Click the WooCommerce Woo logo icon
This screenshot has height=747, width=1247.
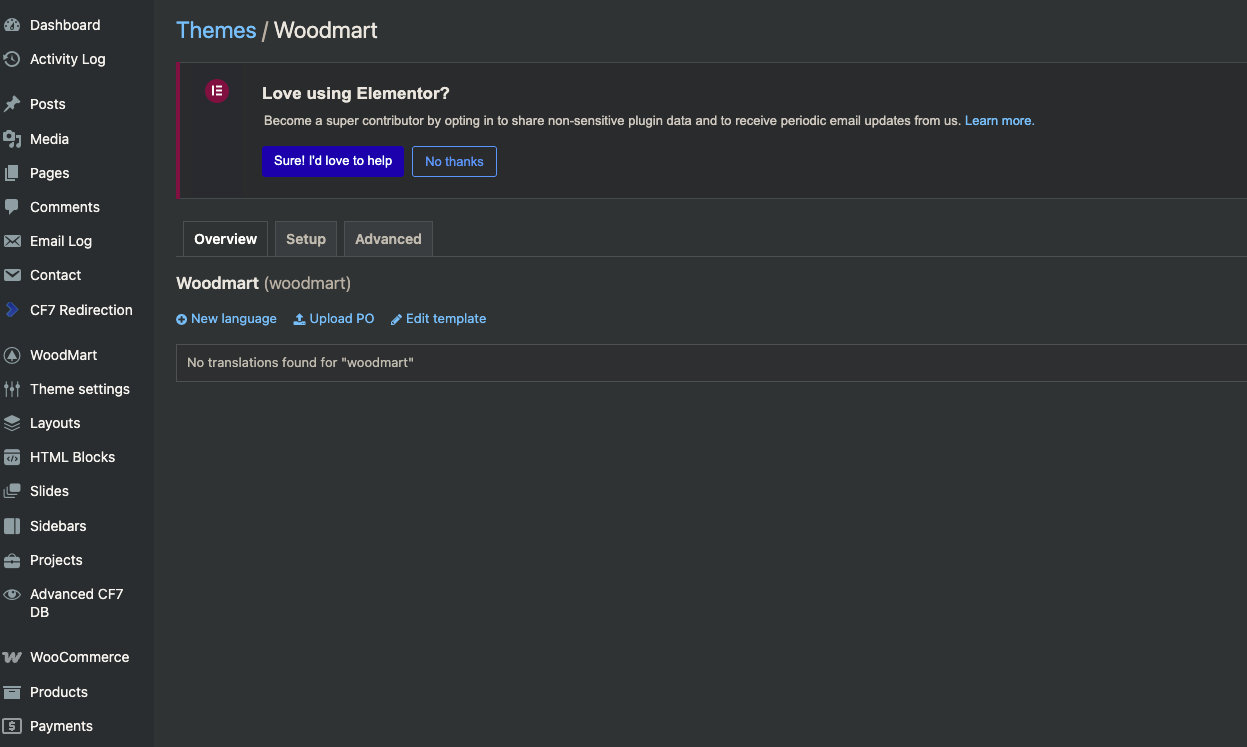point(12,657)
